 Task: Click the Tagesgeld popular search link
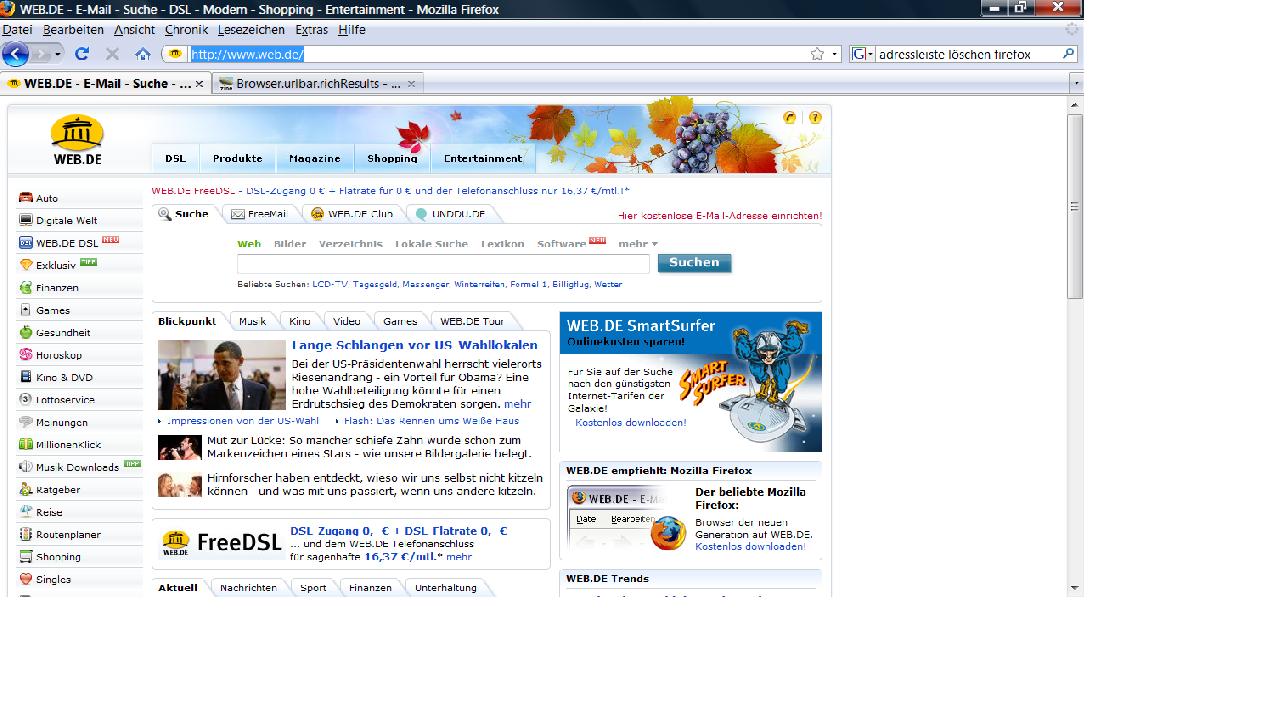tap(375, 285)
